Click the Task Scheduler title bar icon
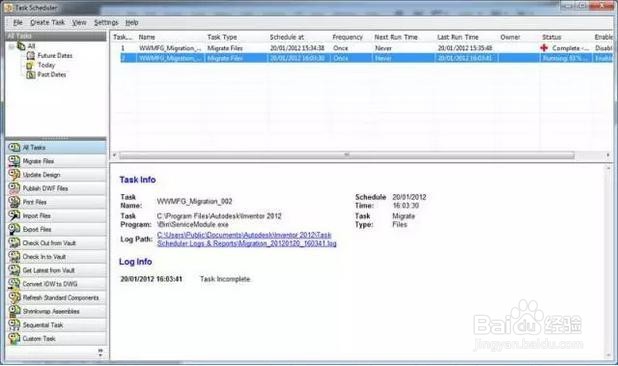Image resolution: width=618 pixels, height=366 pixels. [9, 7]
